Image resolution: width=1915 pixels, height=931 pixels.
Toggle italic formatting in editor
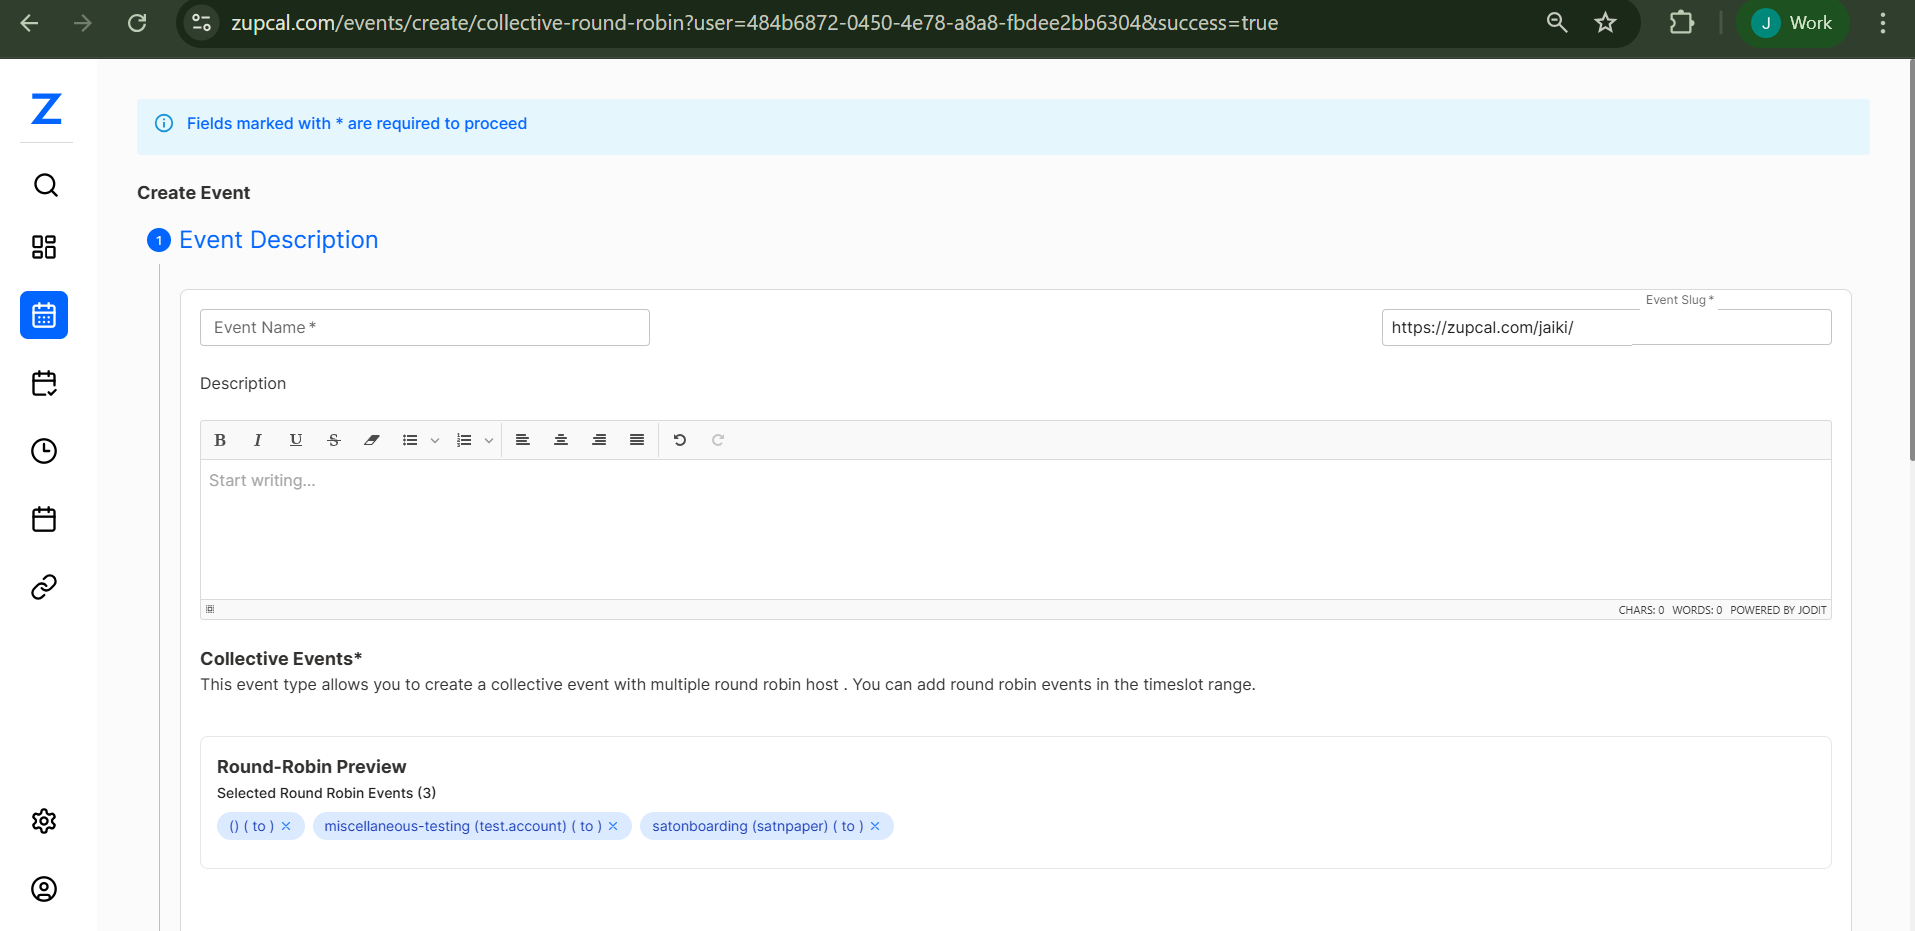click(x=258, y=440)
